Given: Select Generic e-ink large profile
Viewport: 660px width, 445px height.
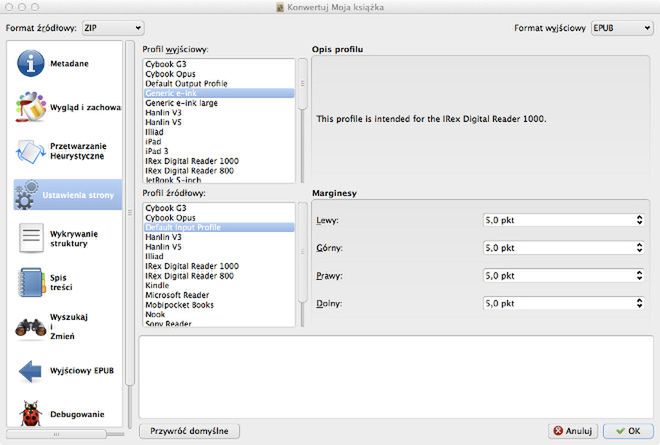Looking at the screenshot, I should [219, 103].
